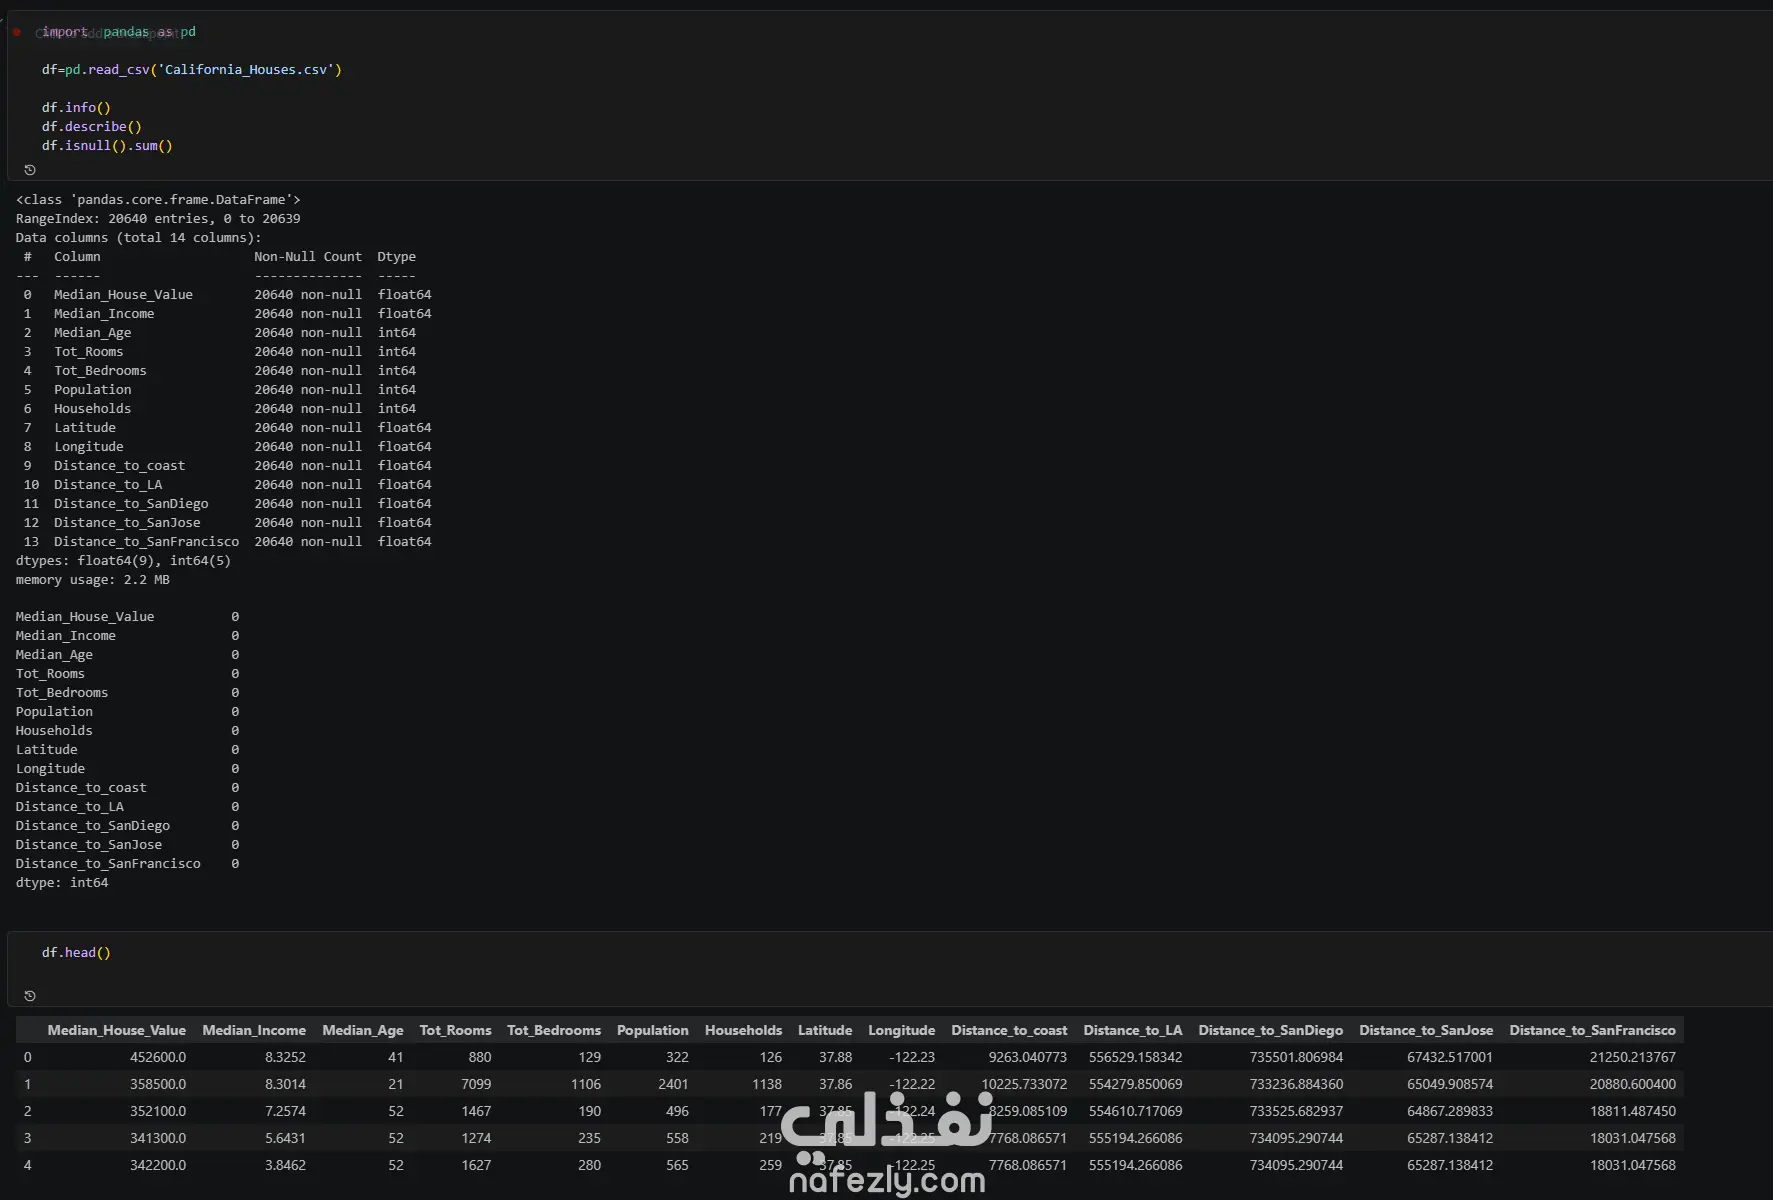Click the Distance_to_SanFrancisco value 20880.600400
The width and height of the screenshot is (1773, 1200).
pyautogui.click(x=1633, y=1084)
